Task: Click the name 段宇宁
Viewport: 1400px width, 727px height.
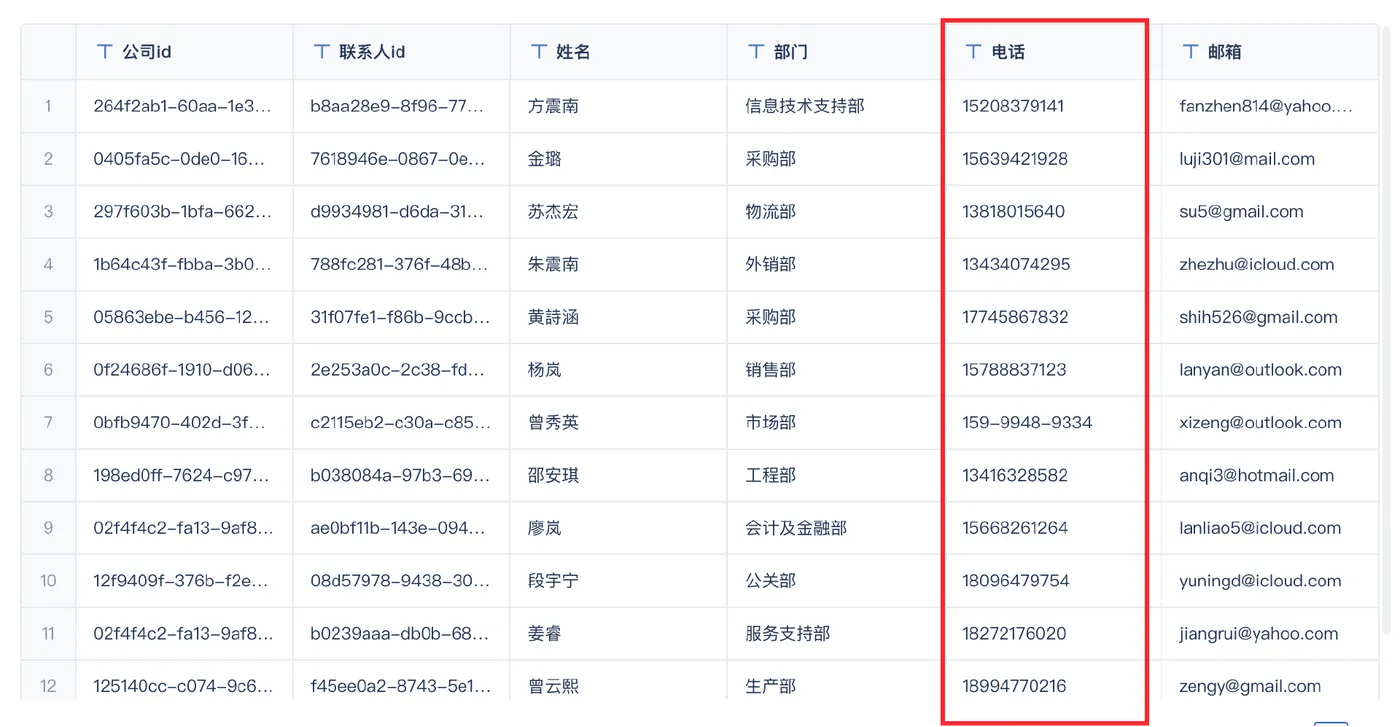Action: tap(553, 581)
